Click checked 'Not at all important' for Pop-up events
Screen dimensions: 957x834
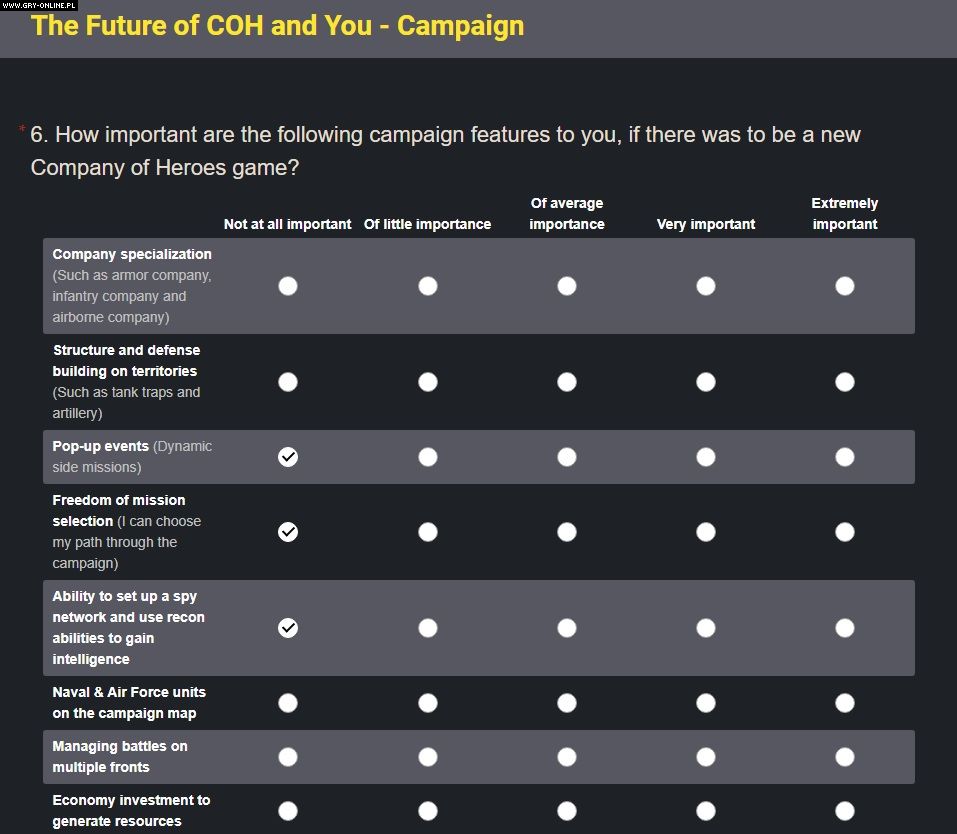click(x=288, y=457)
